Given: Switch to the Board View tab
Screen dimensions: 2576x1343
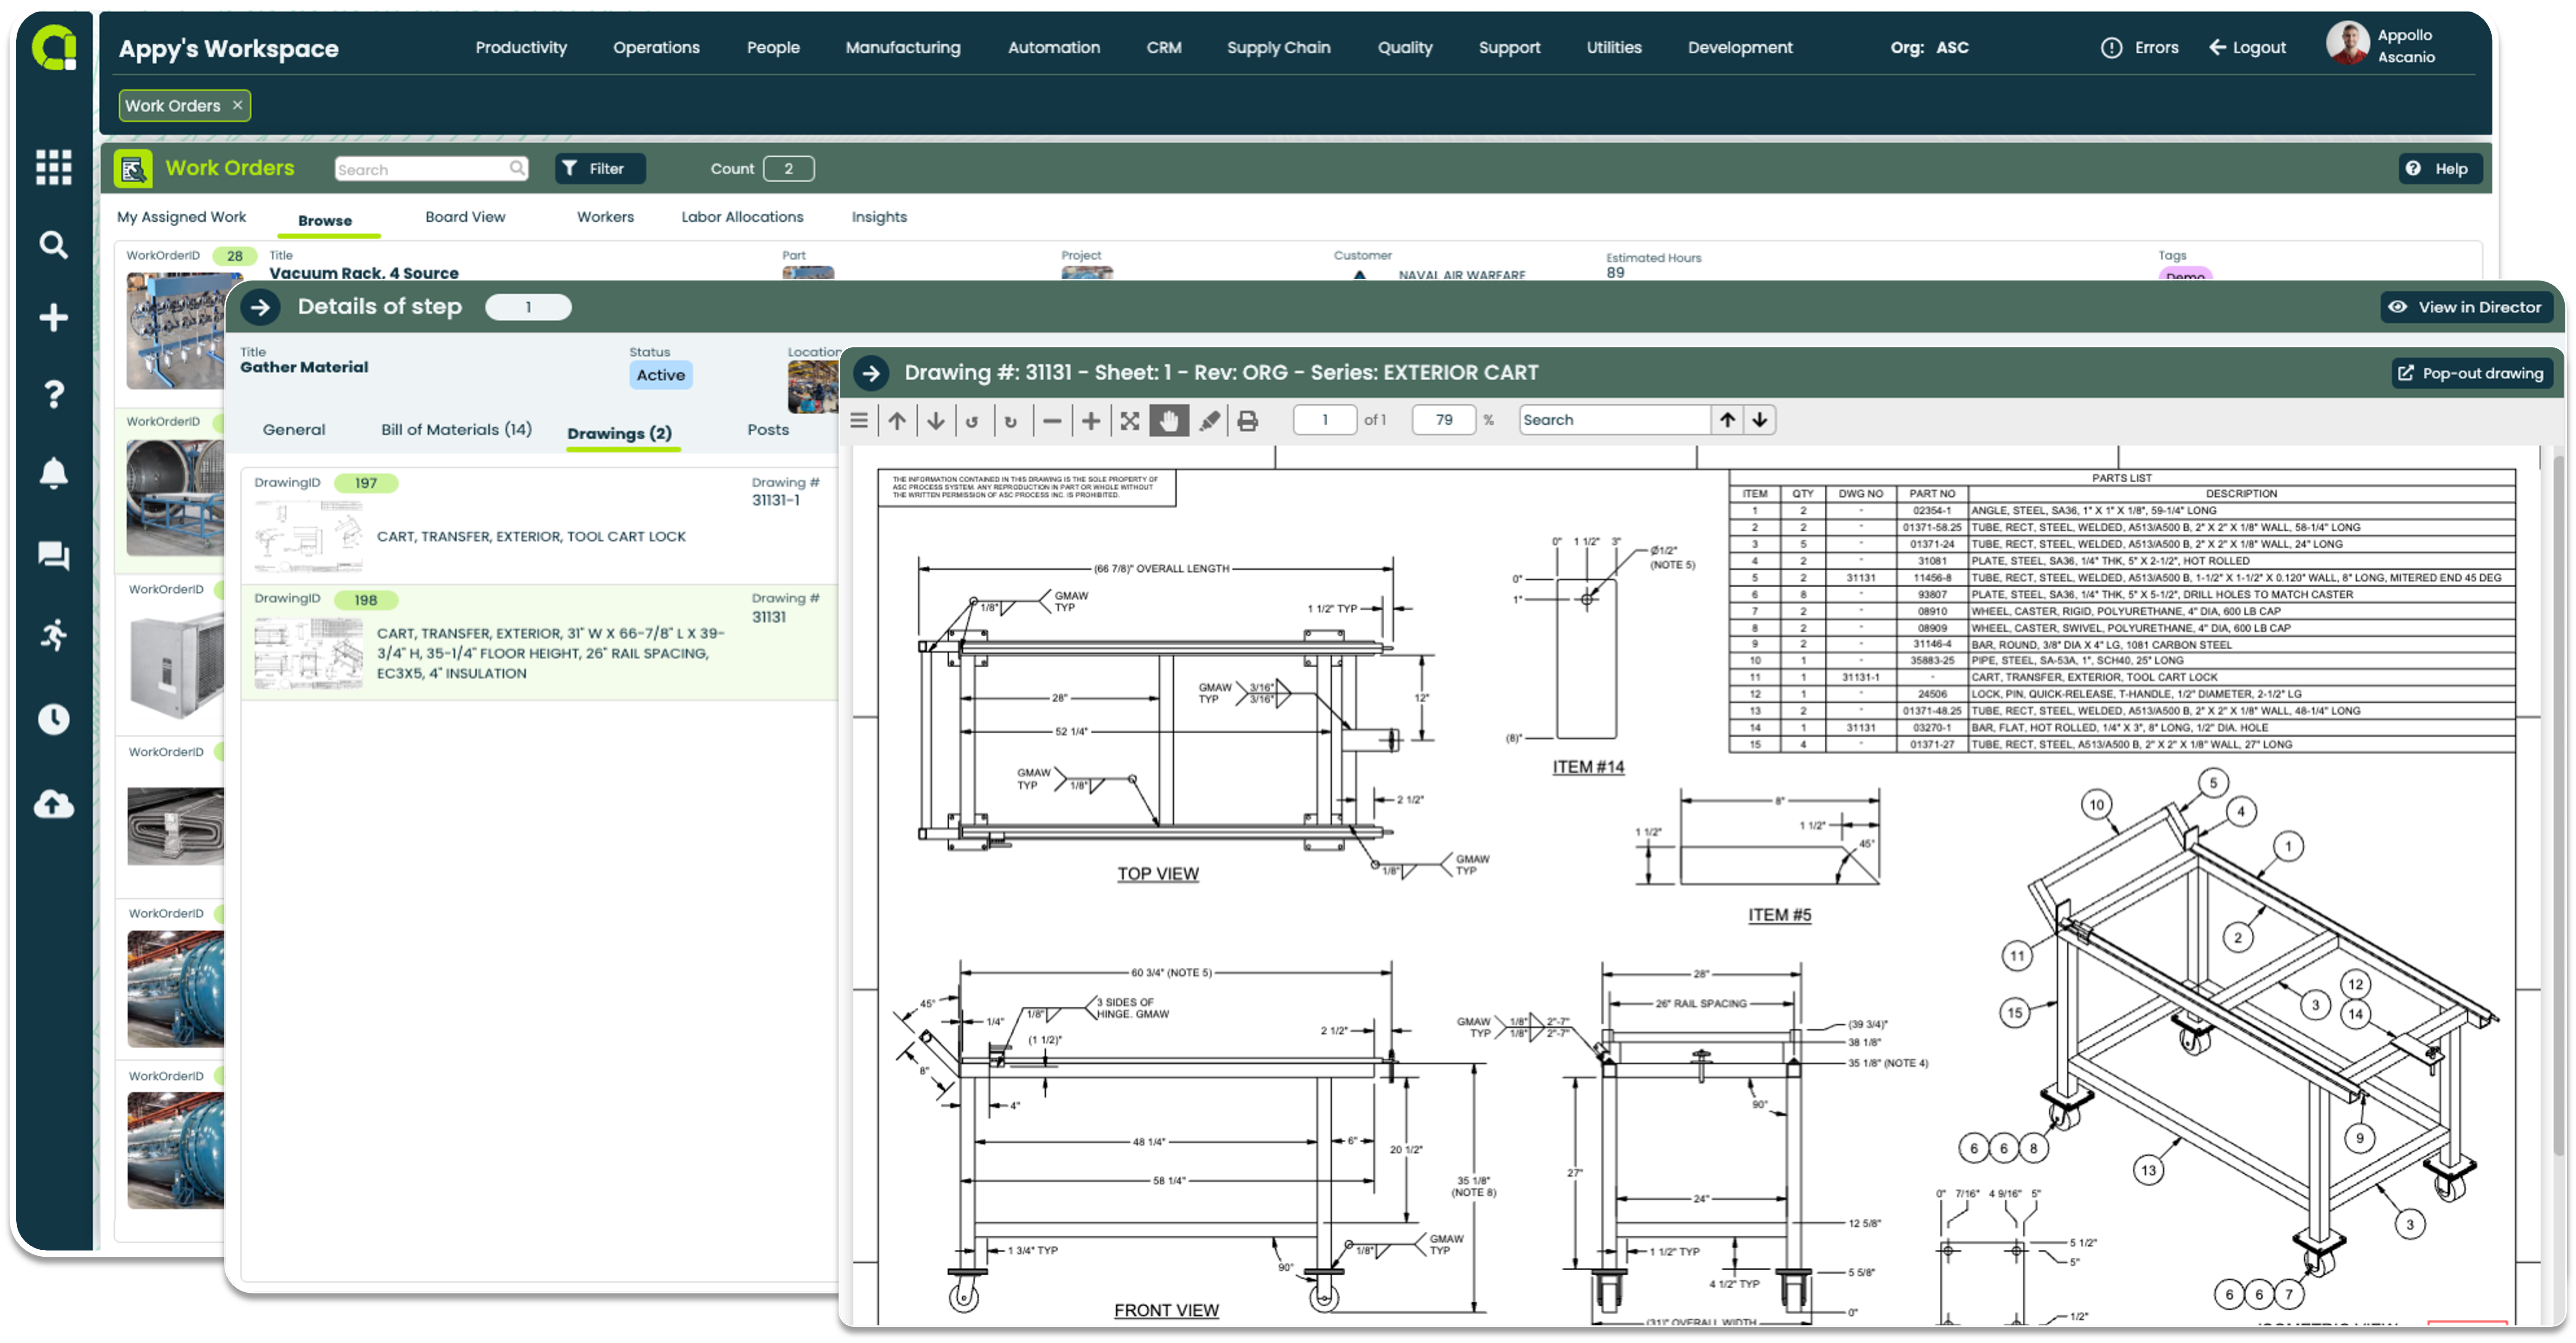Looking at the screenshot, I should [x=465, y=217].
